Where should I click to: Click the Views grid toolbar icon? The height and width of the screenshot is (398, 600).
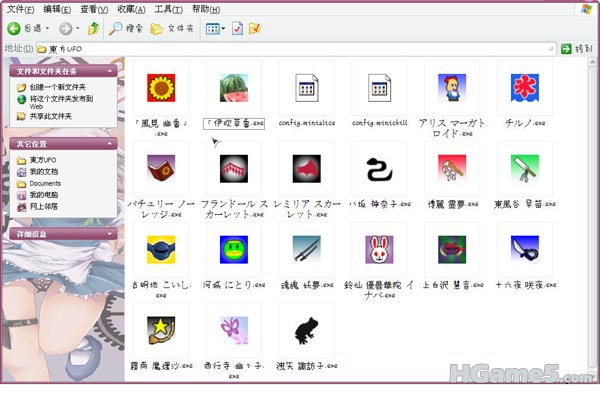pos(212,28)
